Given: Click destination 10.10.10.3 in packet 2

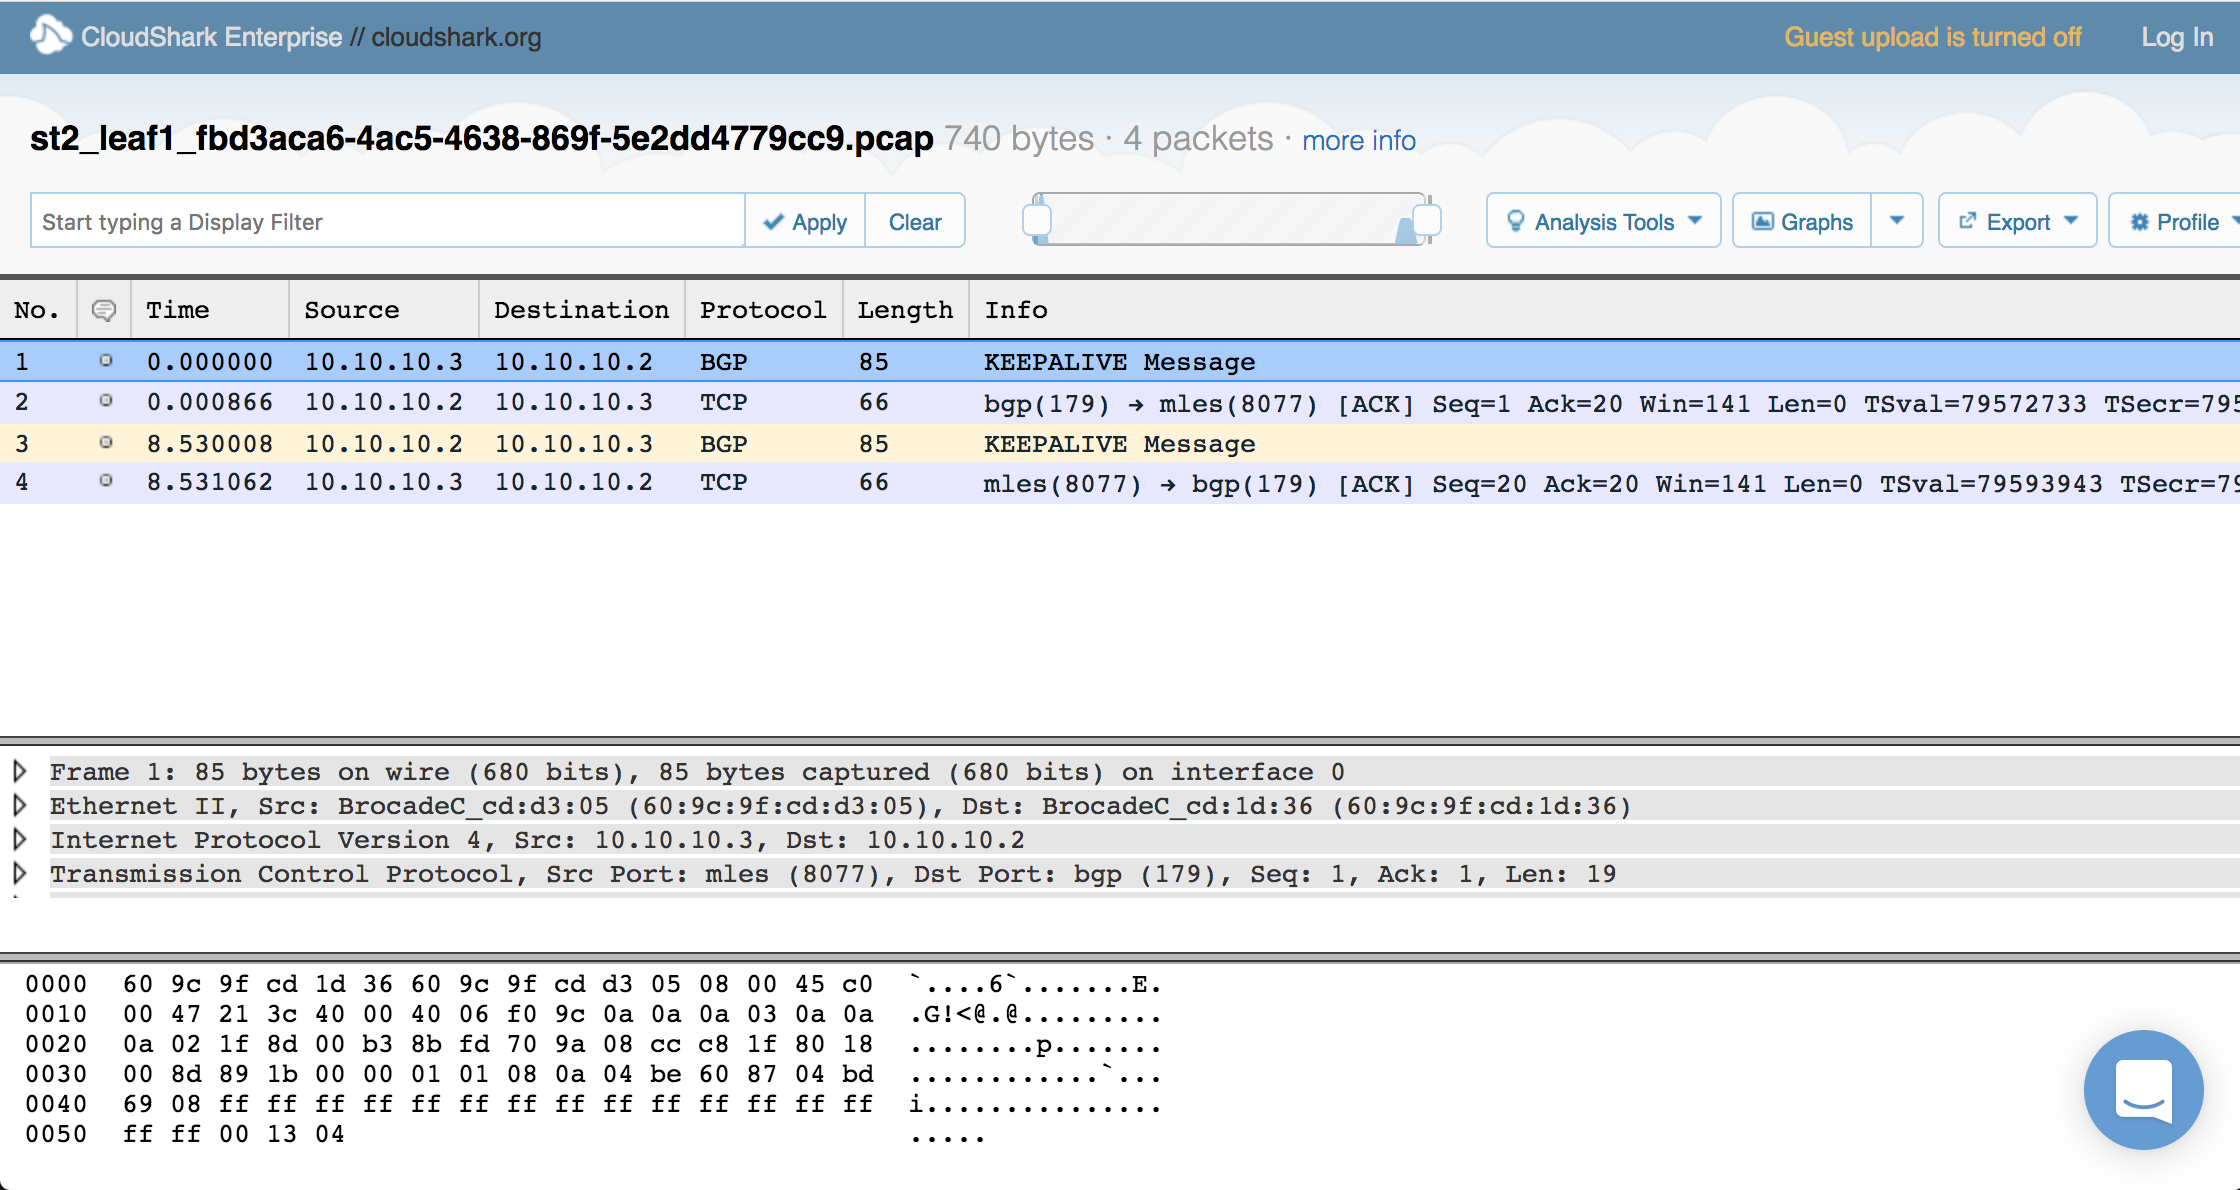Looking at the screenshot, I should click(x=574, y=402).
